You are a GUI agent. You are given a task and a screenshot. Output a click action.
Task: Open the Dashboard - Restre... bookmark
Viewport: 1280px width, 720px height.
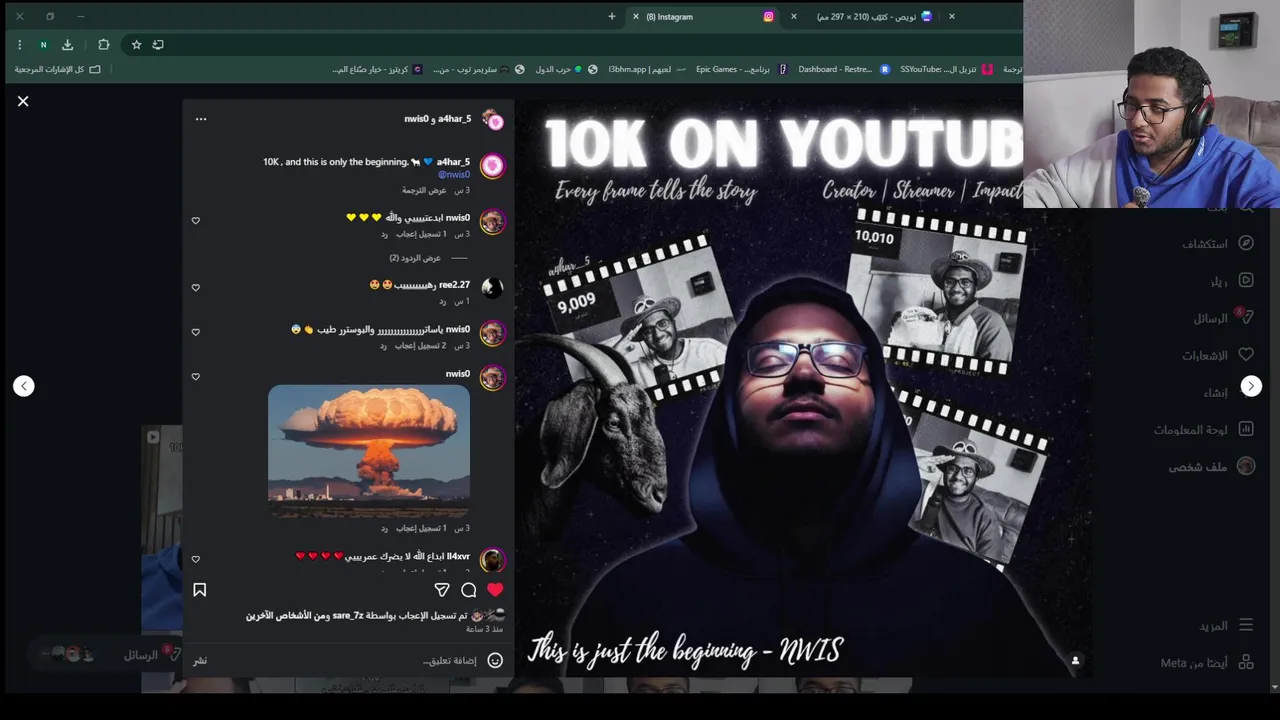(843, 69)
